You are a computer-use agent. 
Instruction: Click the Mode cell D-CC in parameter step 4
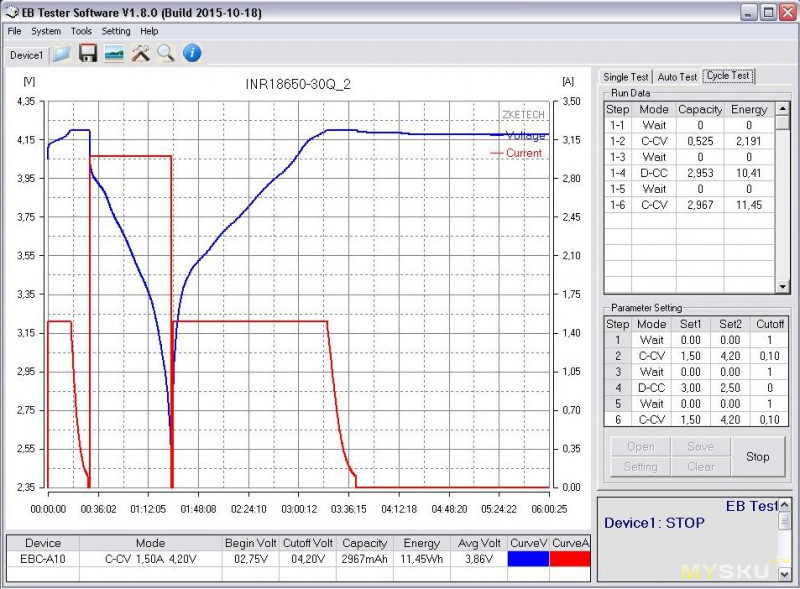[652, 388]
